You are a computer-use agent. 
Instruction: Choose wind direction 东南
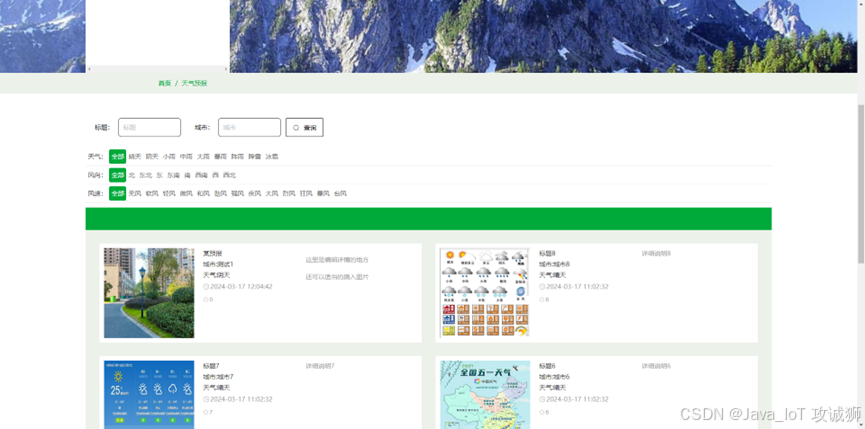173,175
